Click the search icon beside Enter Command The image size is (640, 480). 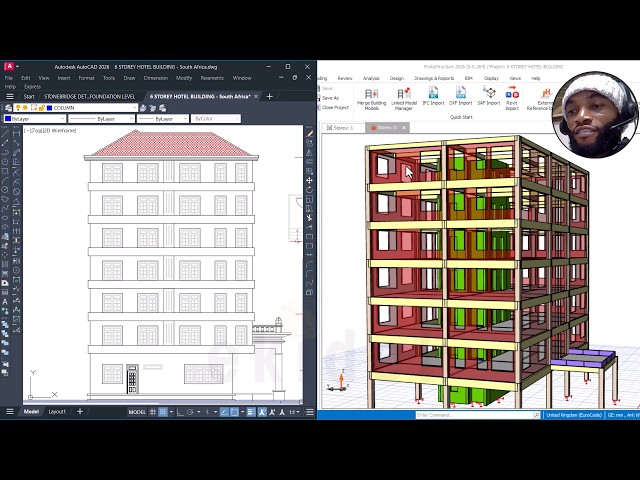pos(536,415)
